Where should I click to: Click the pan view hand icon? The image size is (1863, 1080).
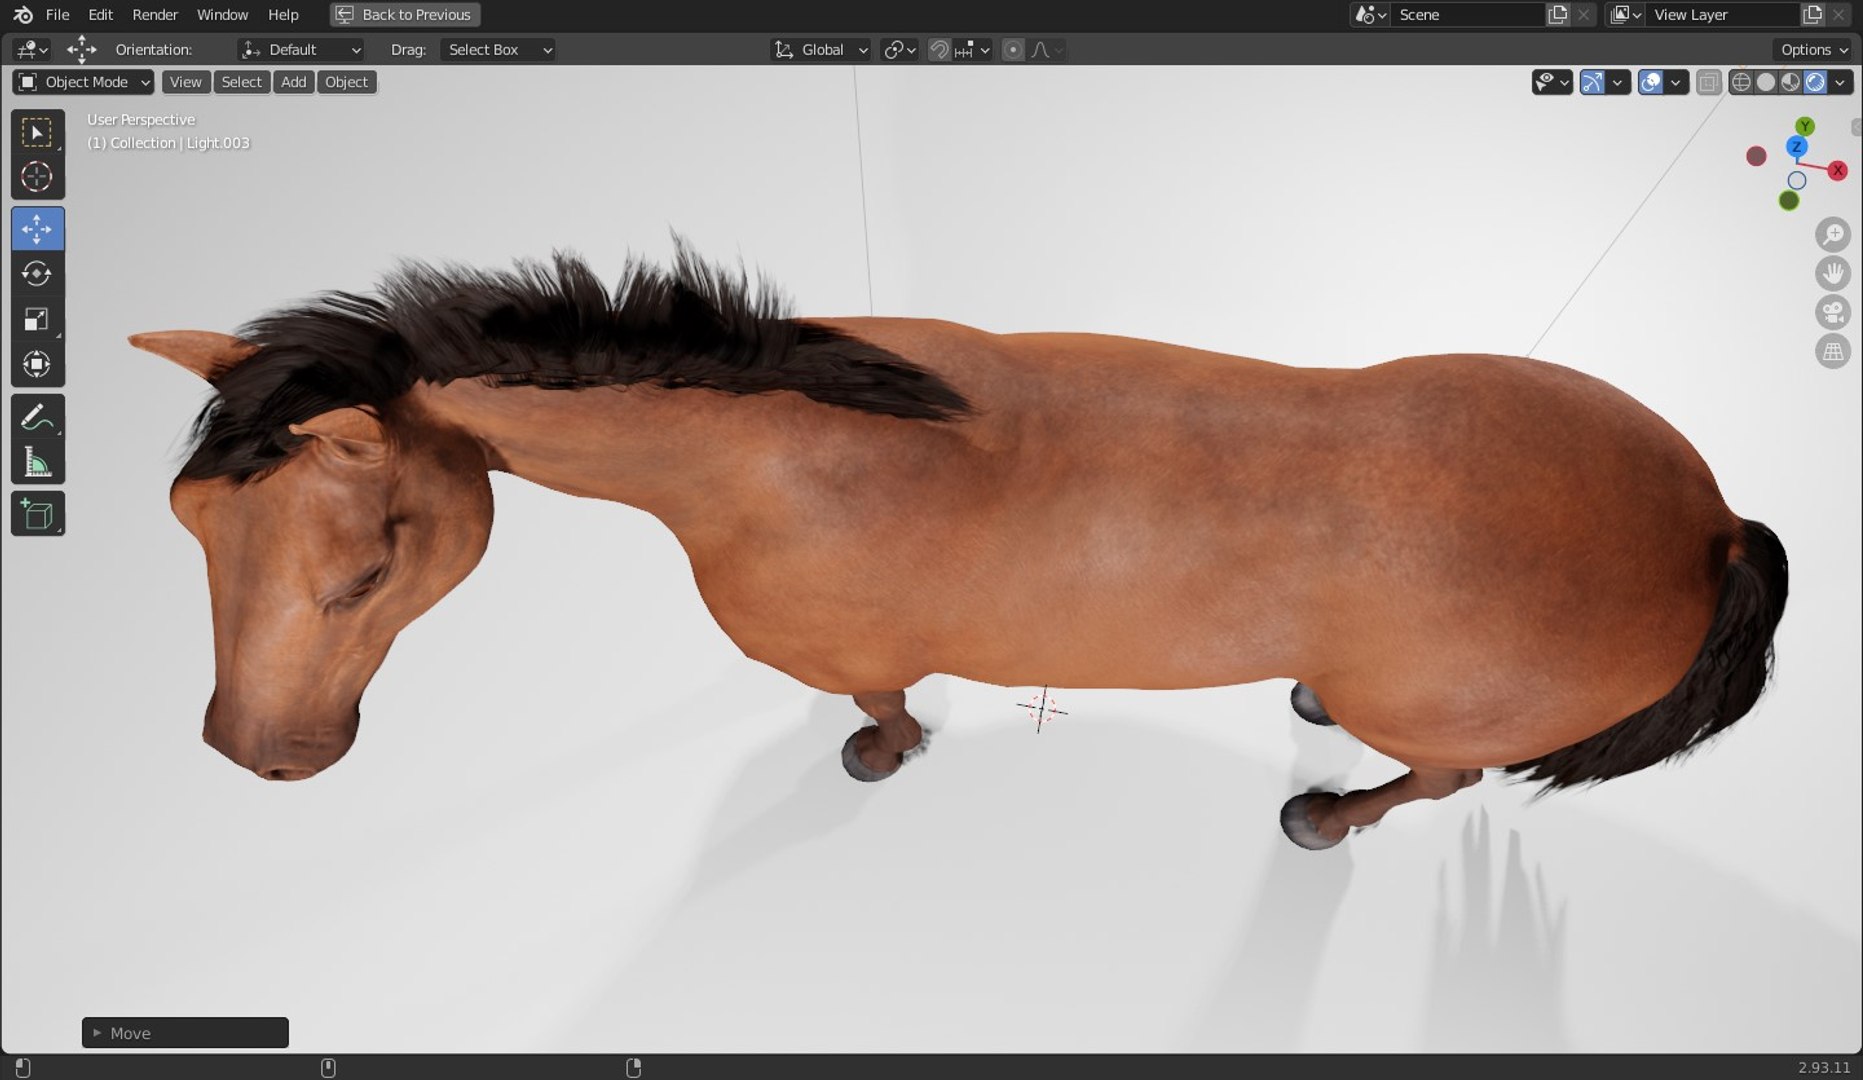tap(1832, 273)
